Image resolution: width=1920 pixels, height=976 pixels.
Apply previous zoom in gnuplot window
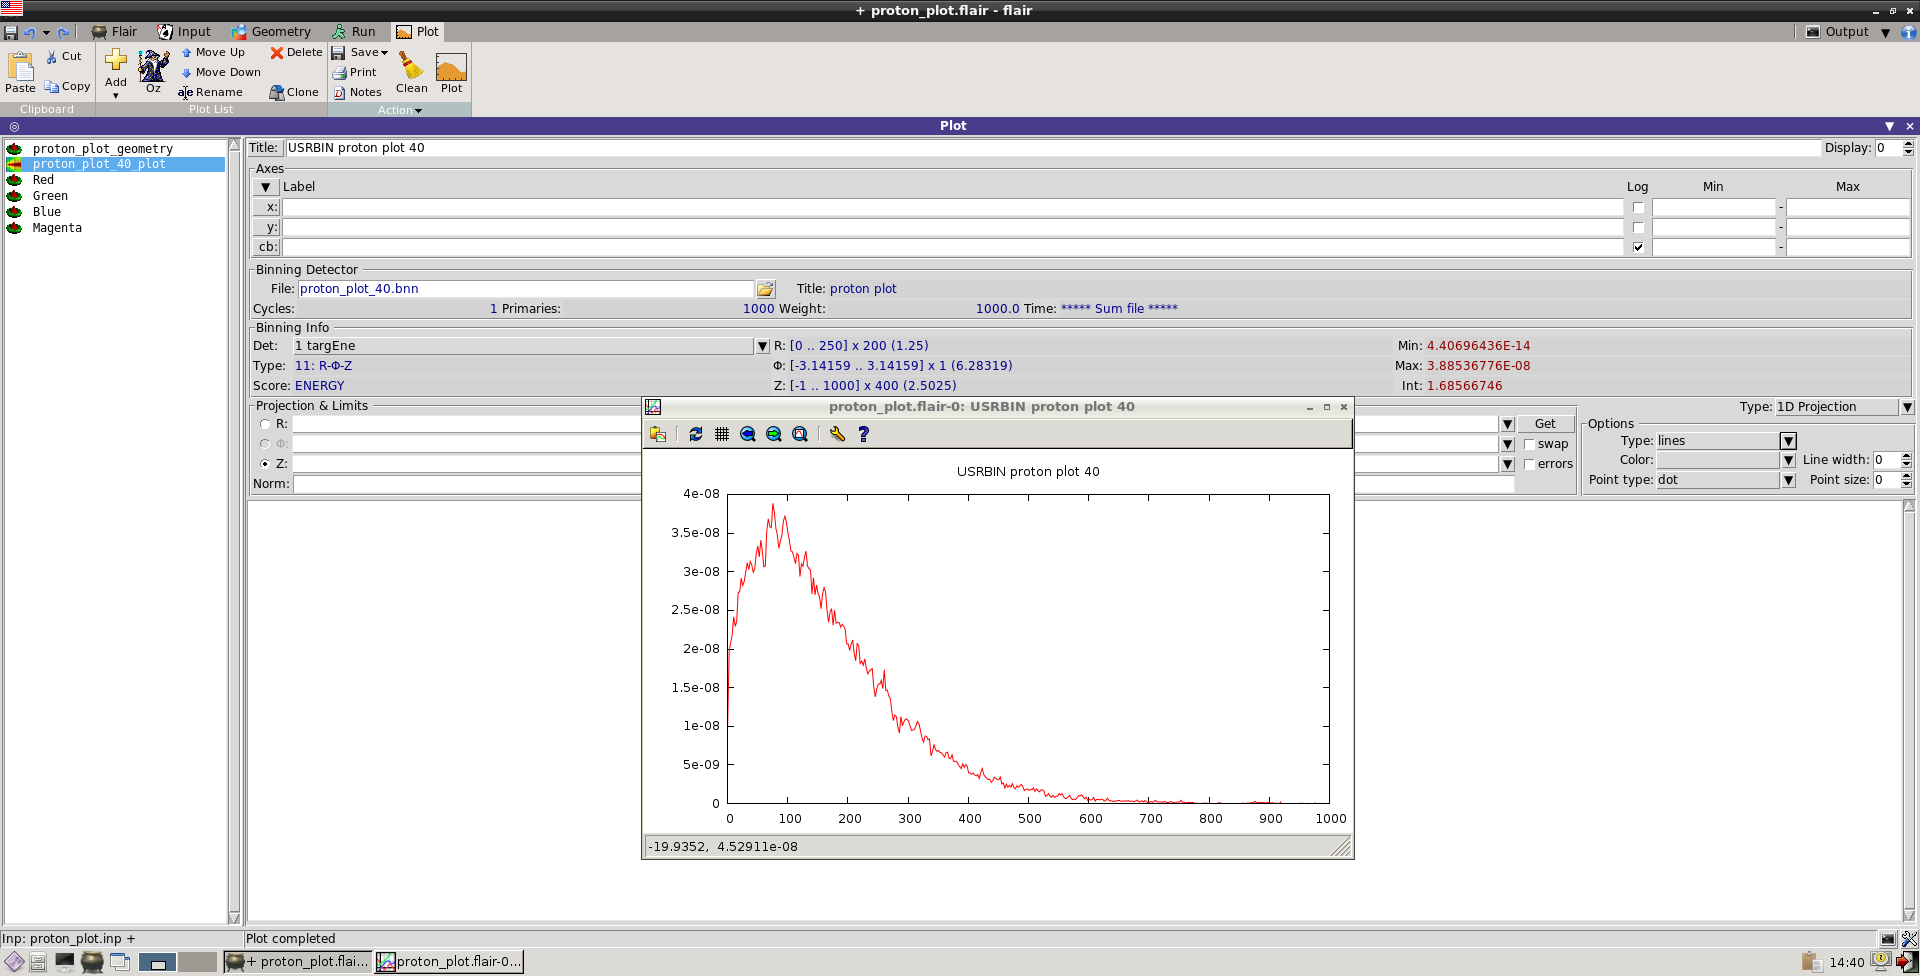pos(748,434)
